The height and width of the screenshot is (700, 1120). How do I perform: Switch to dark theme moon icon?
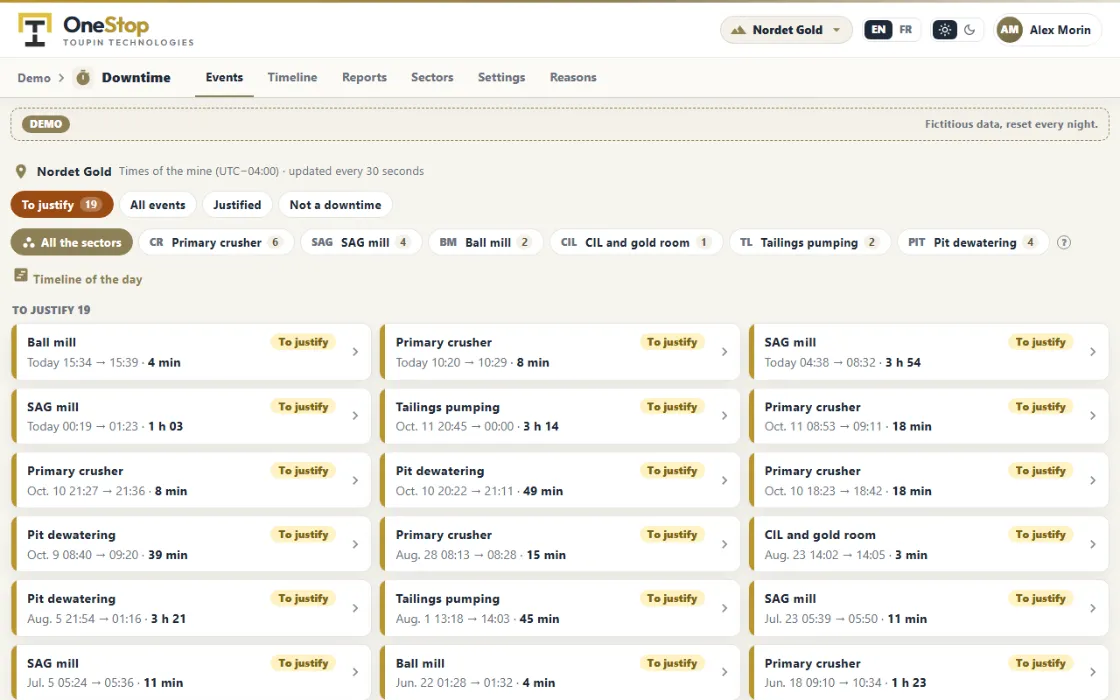[969, 30]
